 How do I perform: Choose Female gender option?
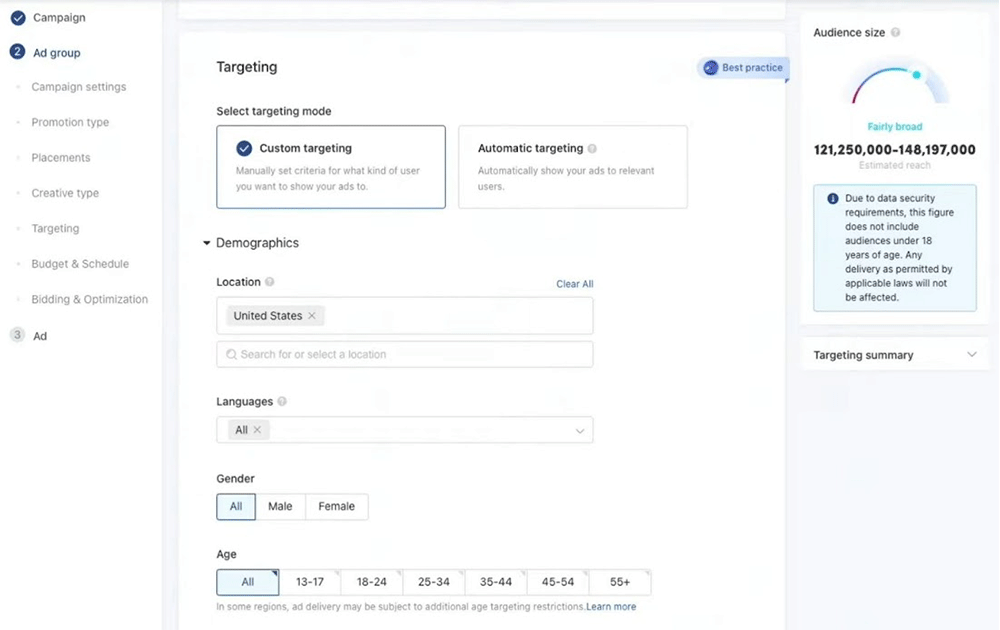(336, 507)
